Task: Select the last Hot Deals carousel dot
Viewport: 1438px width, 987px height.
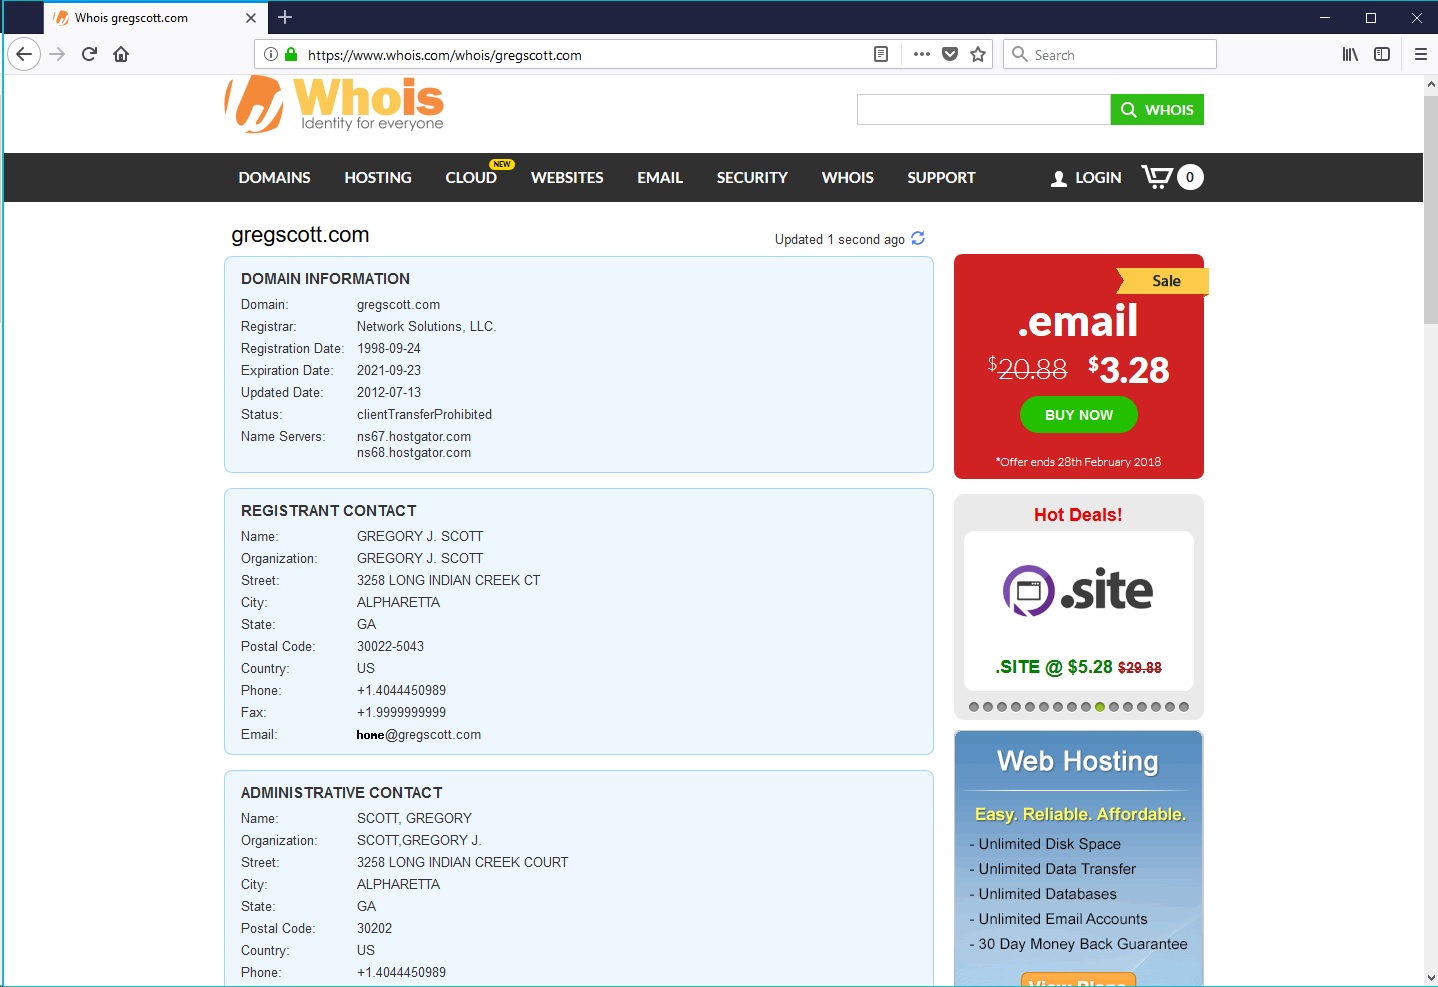Action: point(1184,707)
